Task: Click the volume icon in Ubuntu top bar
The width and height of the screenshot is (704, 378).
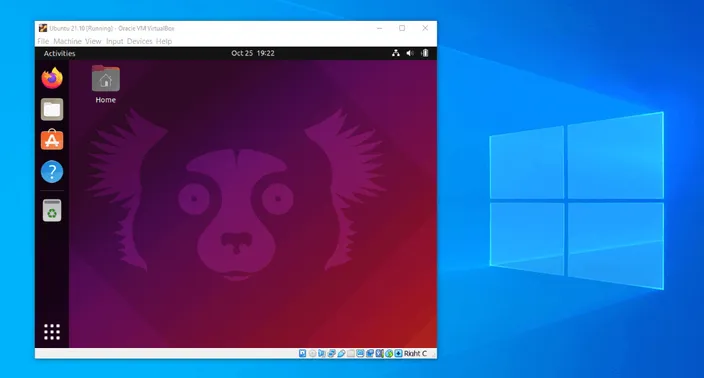Action: [x=410, y=53]
